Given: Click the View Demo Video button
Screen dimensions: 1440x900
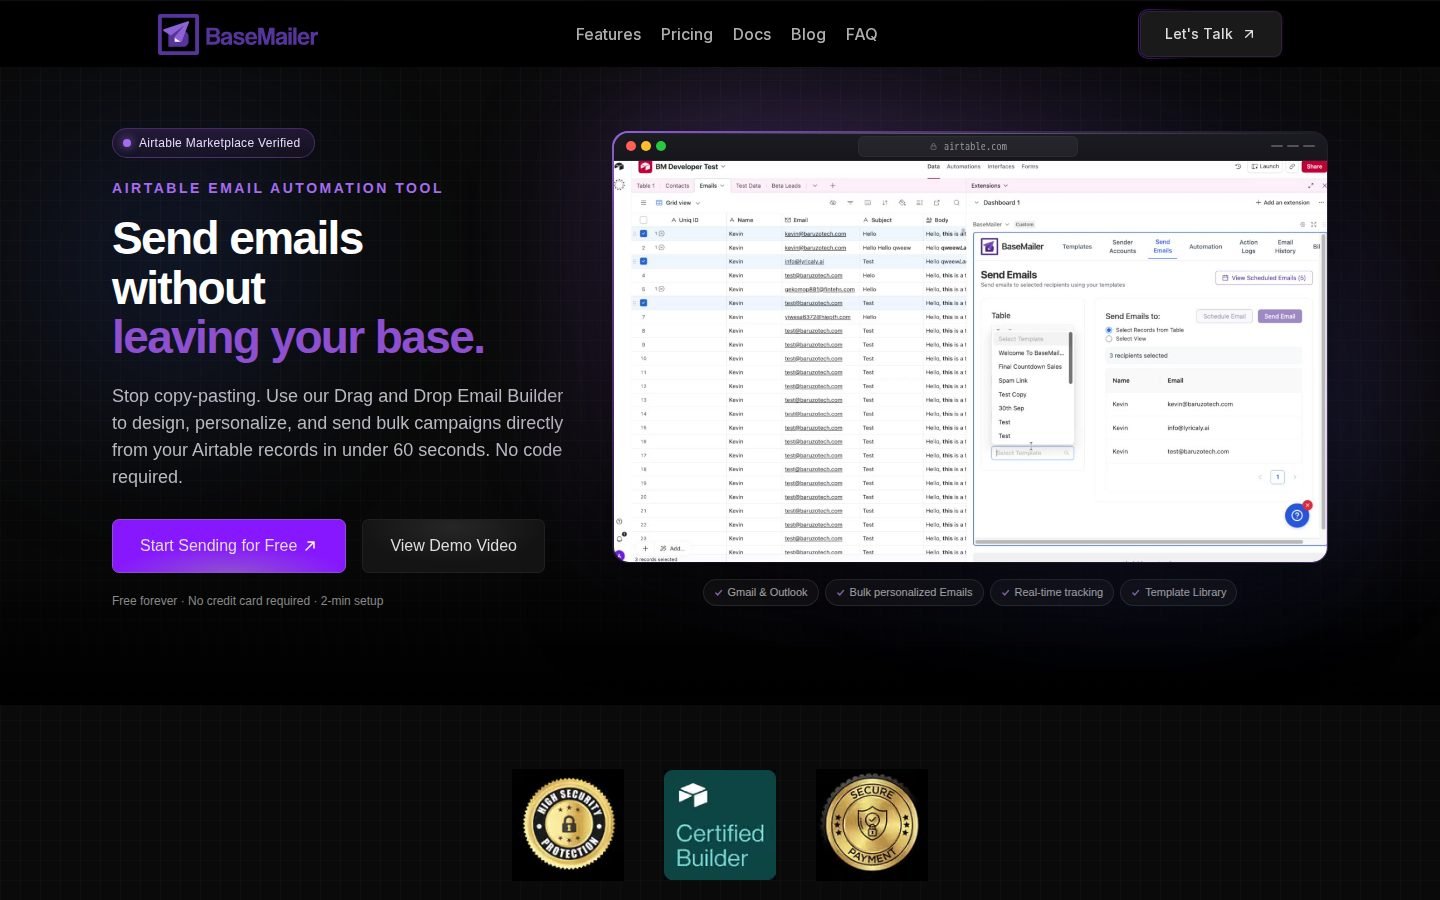Looking at the screenshot, I should click(453, 546).
